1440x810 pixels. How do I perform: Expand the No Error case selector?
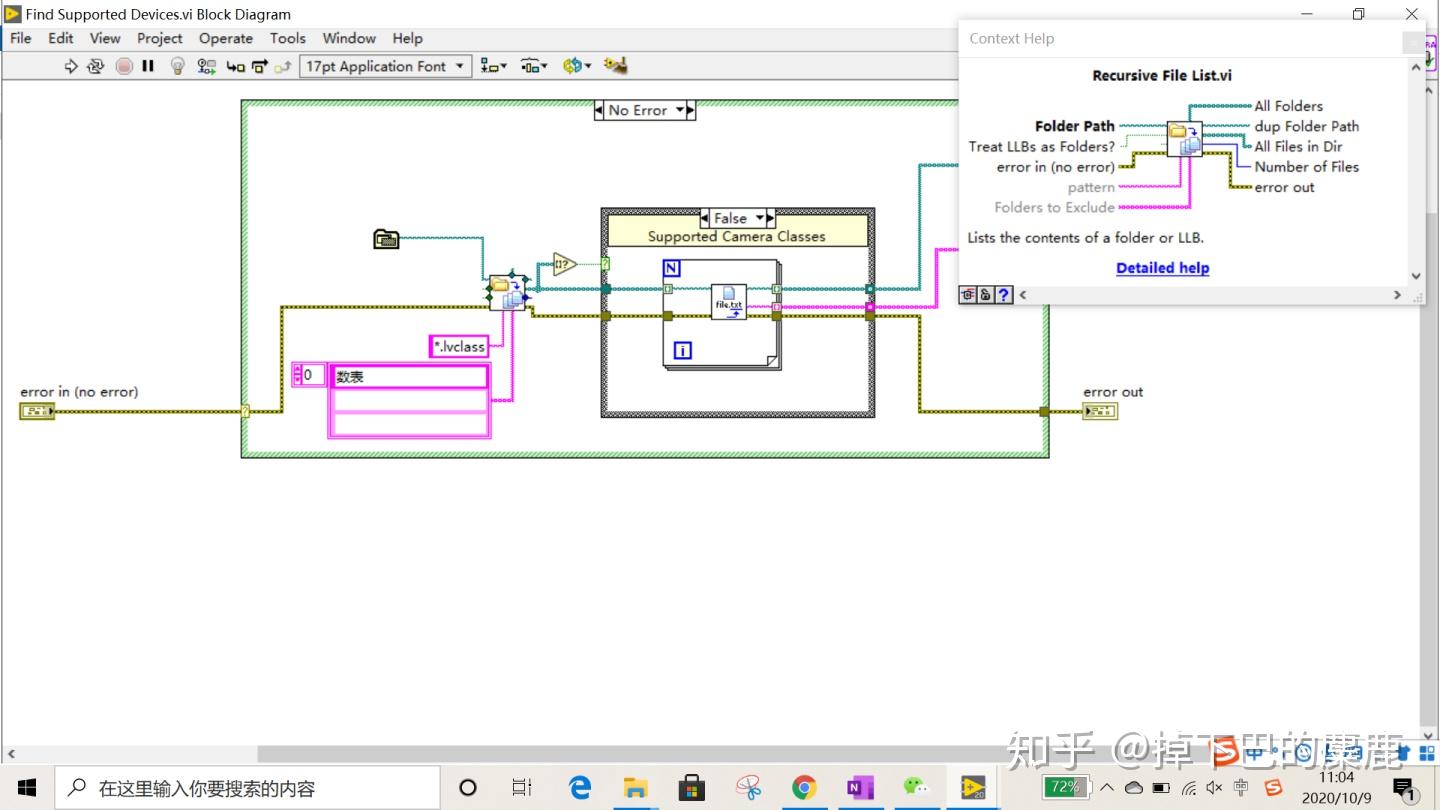681,110
